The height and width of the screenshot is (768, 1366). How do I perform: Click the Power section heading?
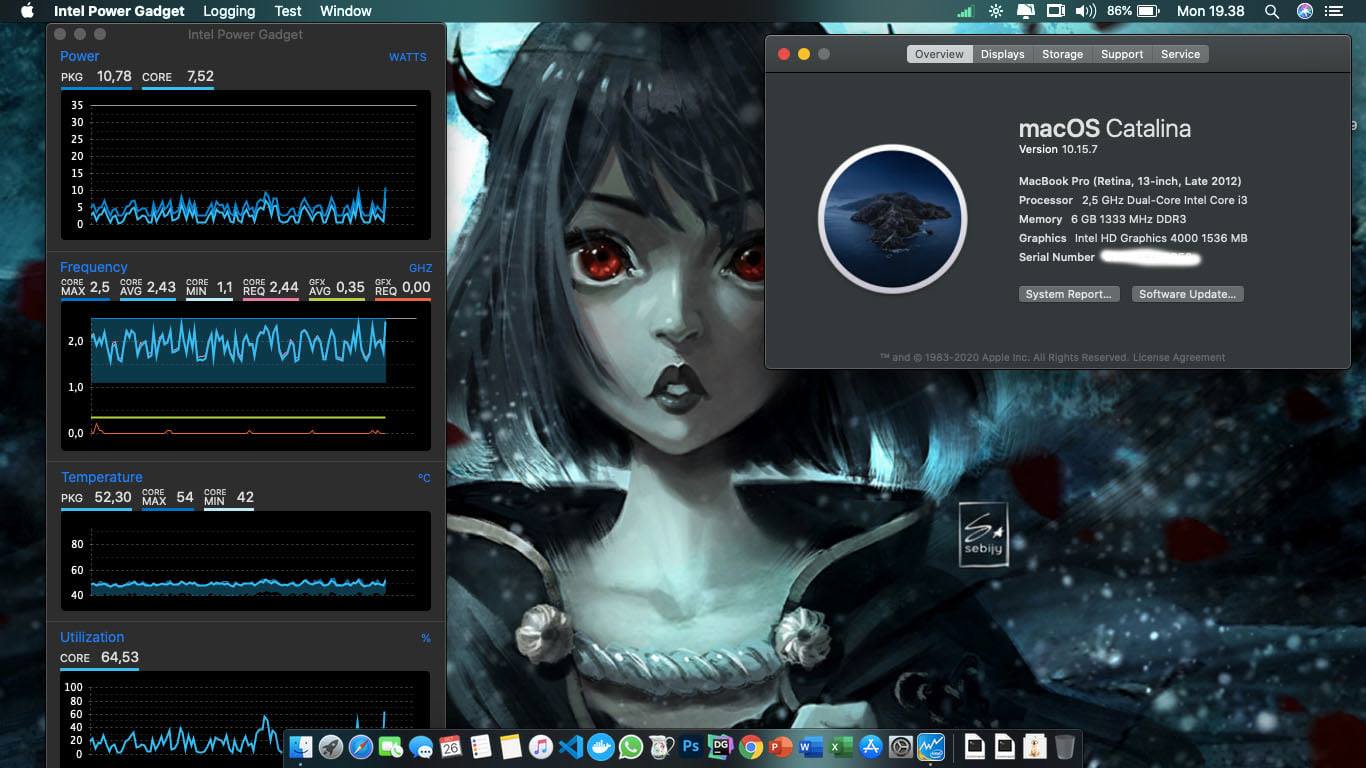(x=79, y=56)
